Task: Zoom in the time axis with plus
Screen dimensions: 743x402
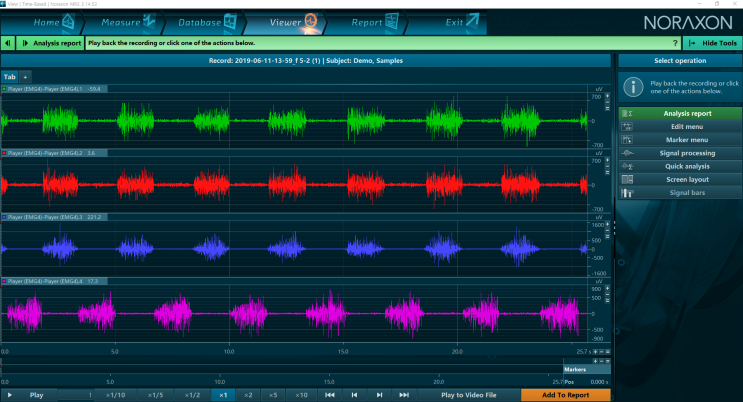Action: click(x=595, y=352)
